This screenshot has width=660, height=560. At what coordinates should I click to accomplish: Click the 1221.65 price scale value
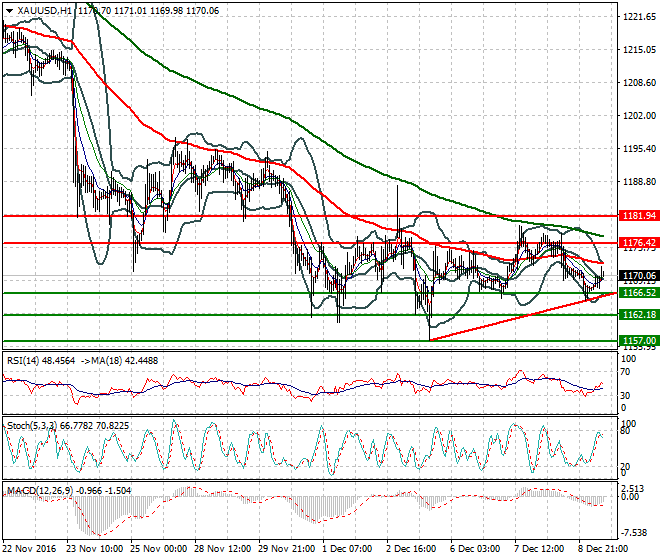pos(639,17)
